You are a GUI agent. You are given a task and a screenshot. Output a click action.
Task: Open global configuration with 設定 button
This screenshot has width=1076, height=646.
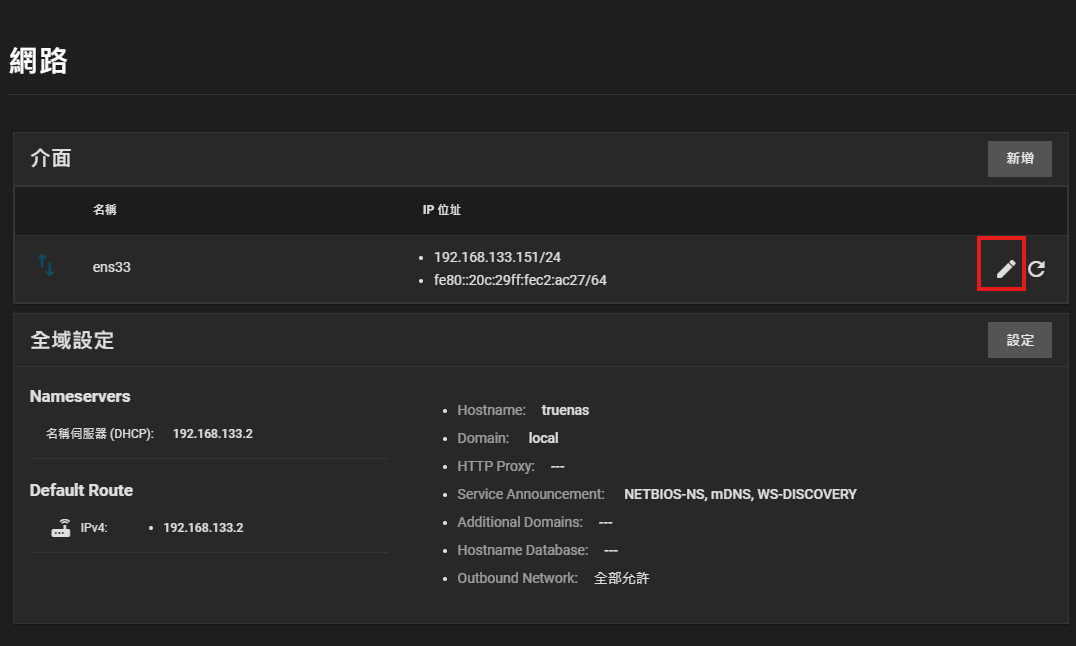(x=1019, y=340)
